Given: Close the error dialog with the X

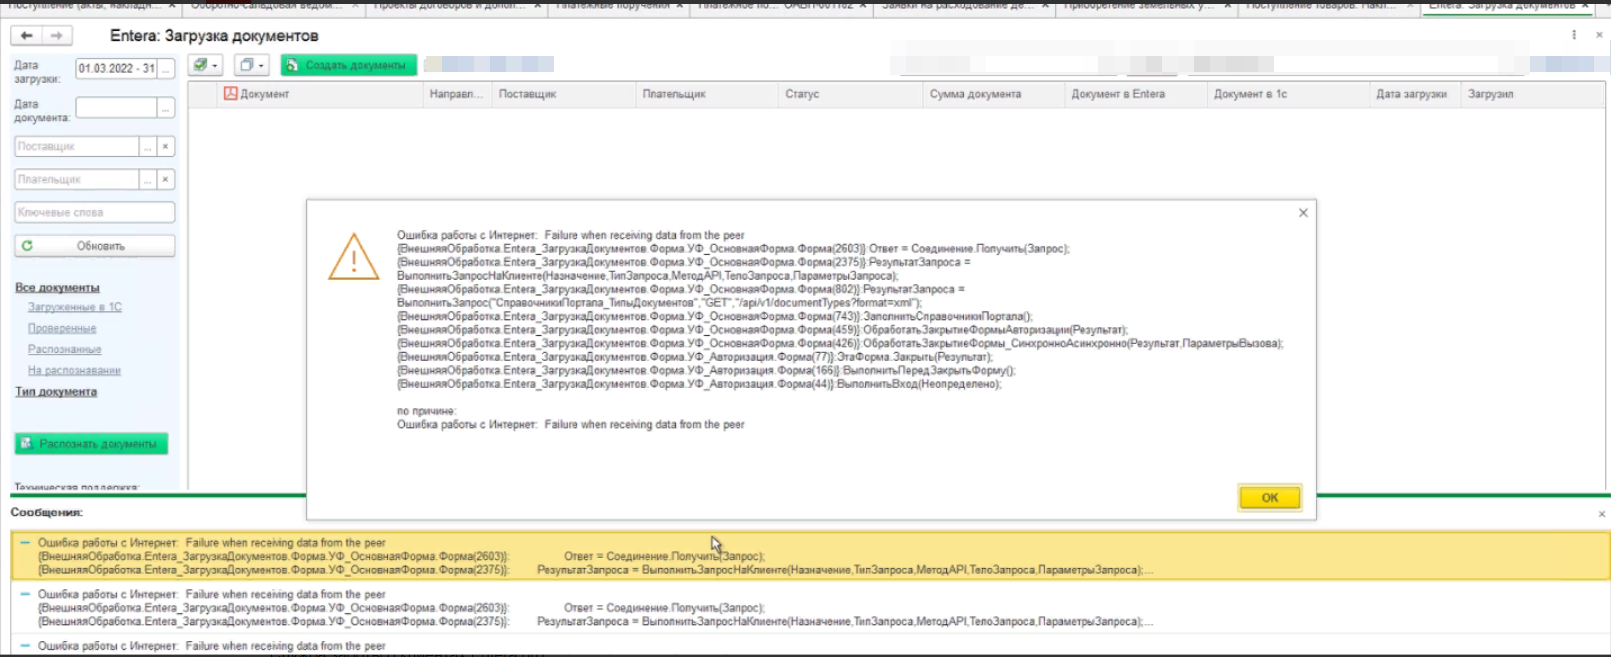Looking at the screenshot, I should tap(1303, 213).
